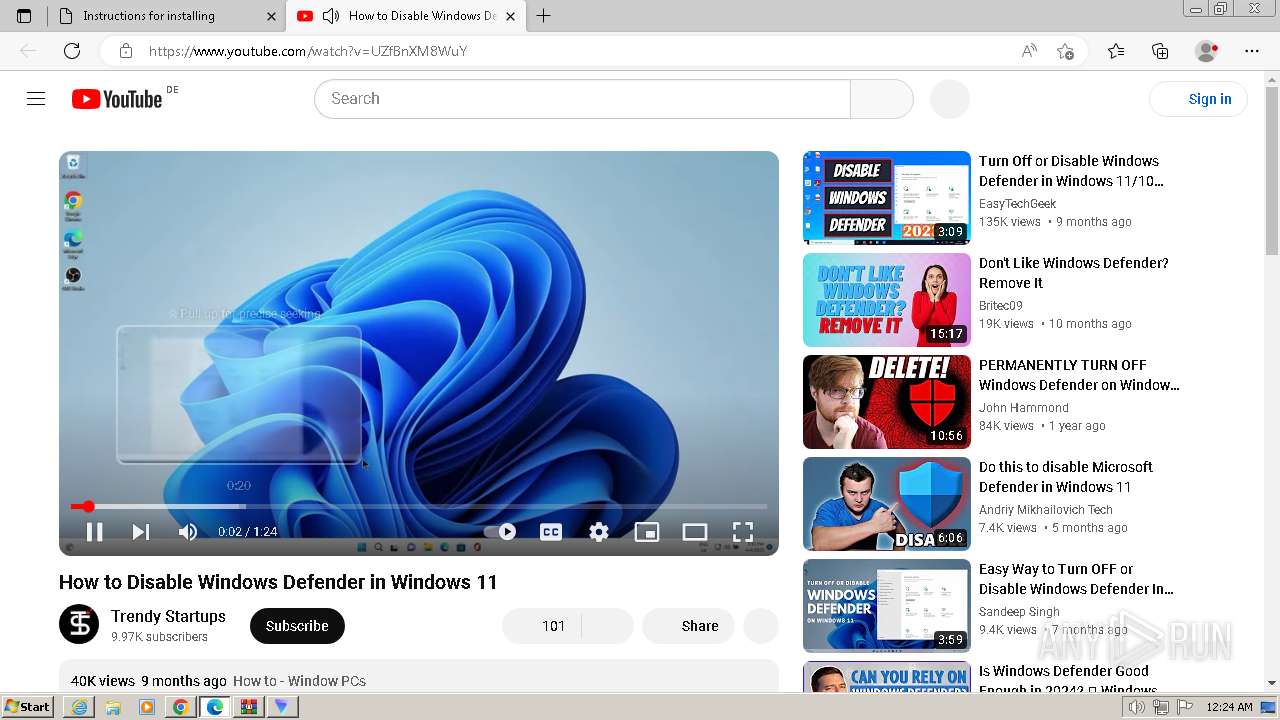Close the Instructions for installing tab
The width and height of the screenshot is (1280, 720).
[272, 16]
